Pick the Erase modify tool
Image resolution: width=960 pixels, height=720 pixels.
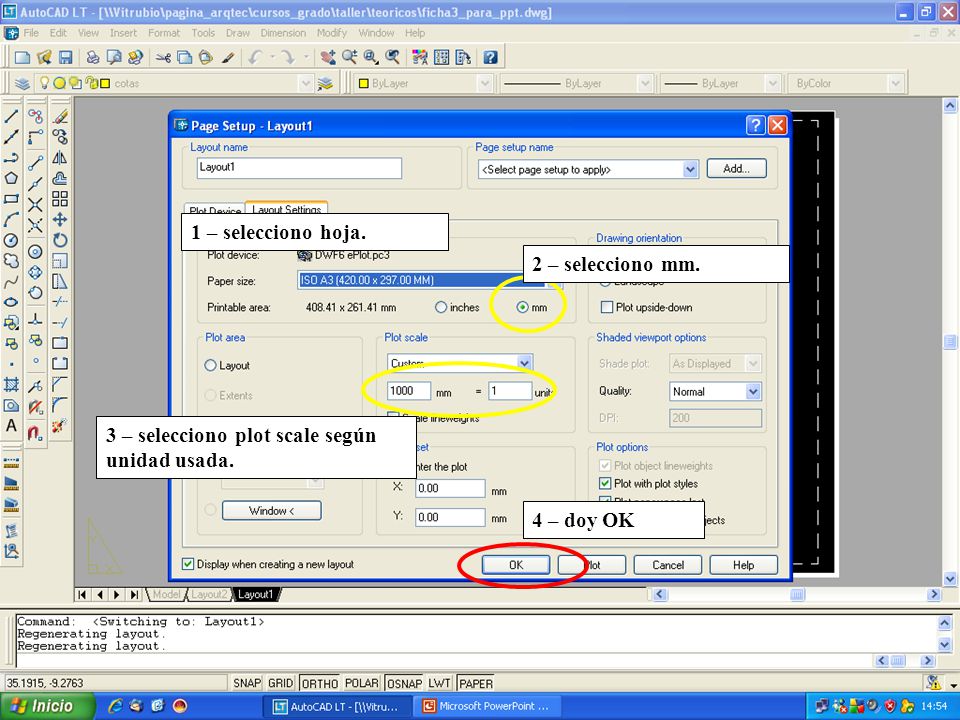60,116
